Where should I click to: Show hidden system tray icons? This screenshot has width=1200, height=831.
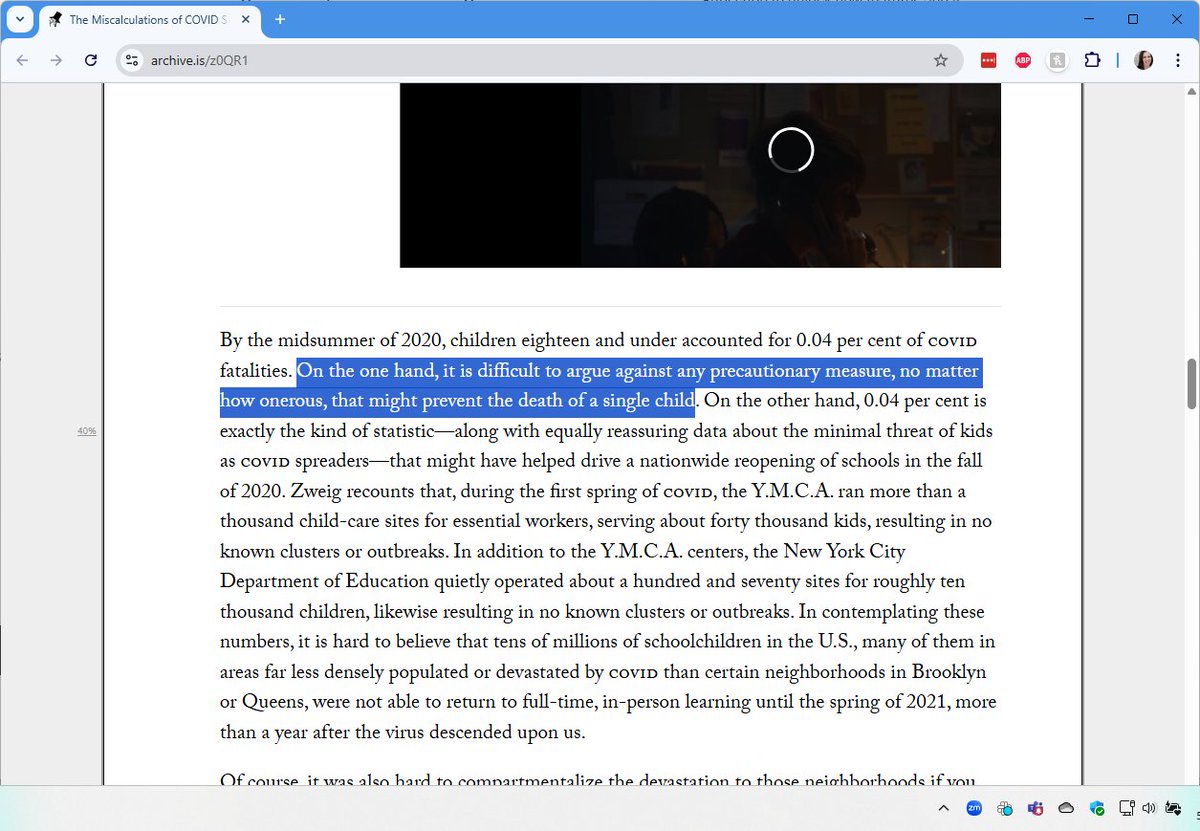tap(943, 808)
